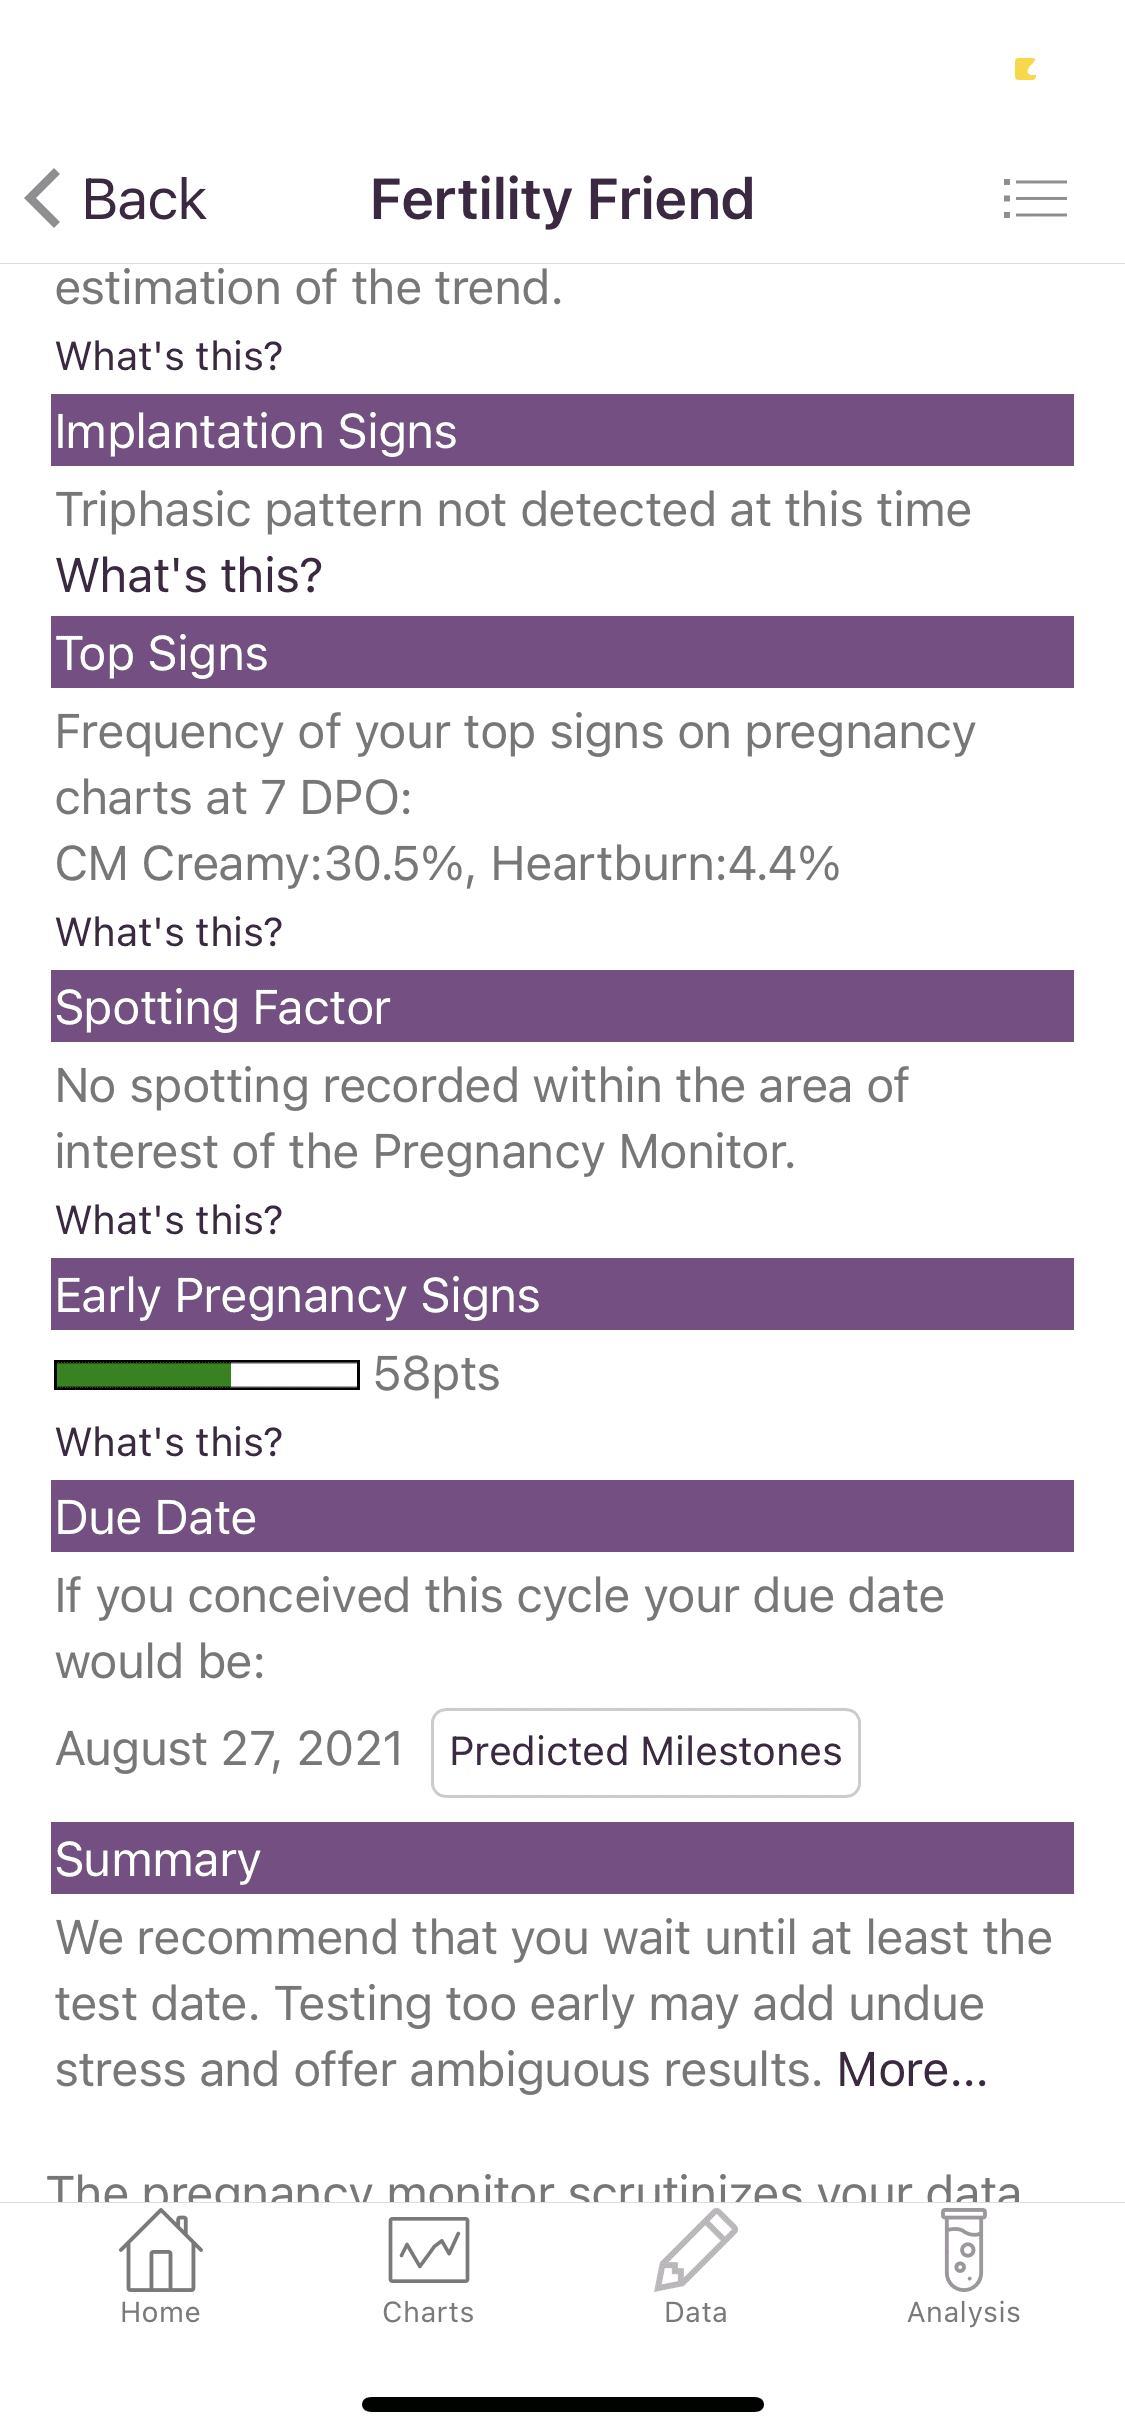
Task: Tap What's this under Top Signs
Action: coord(169,932)
